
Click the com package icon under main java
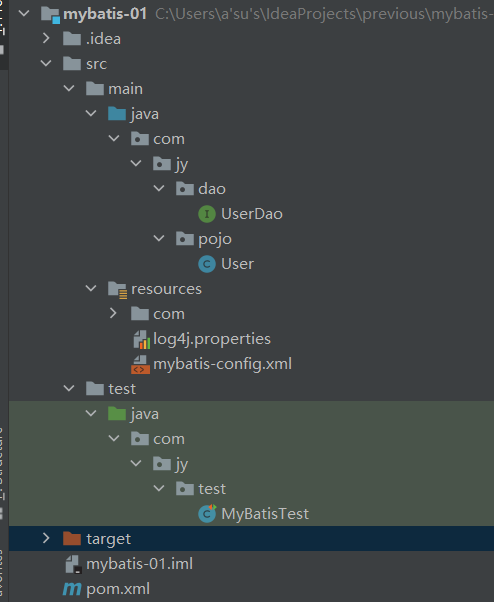pos(140,139)
